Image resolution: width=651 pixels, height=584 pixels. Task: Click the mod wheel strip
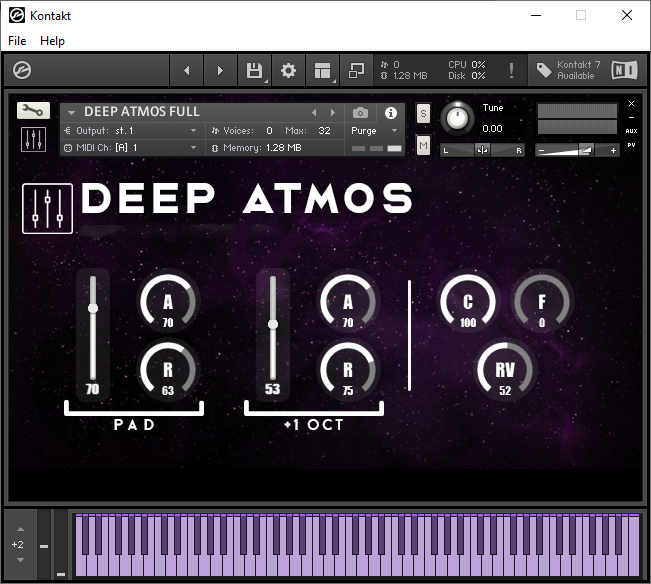[61, 544]
